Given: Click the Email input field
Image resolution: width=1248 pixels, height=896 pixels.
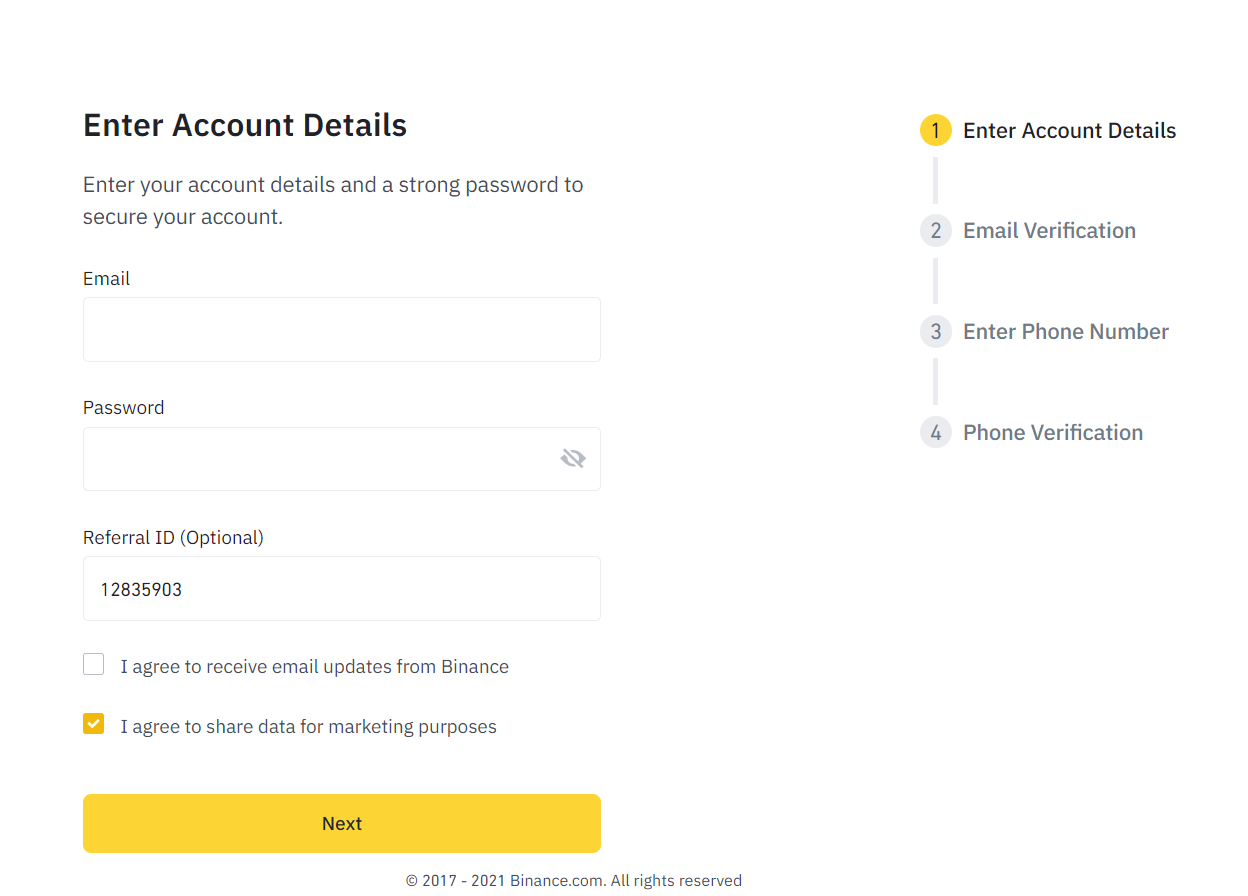Looking at the screenshot, I should 341,329.
